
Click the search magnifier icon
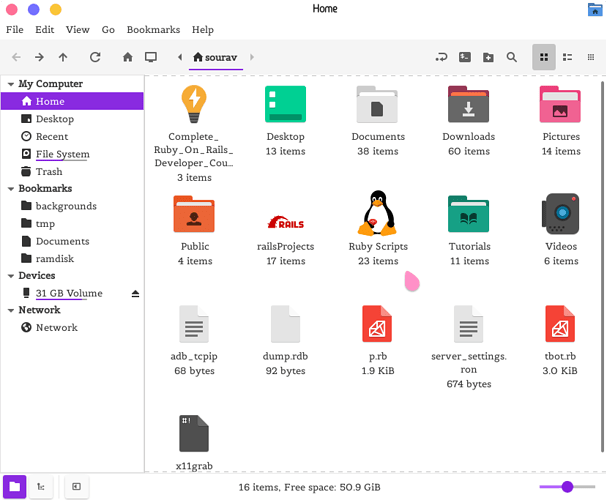511,58
